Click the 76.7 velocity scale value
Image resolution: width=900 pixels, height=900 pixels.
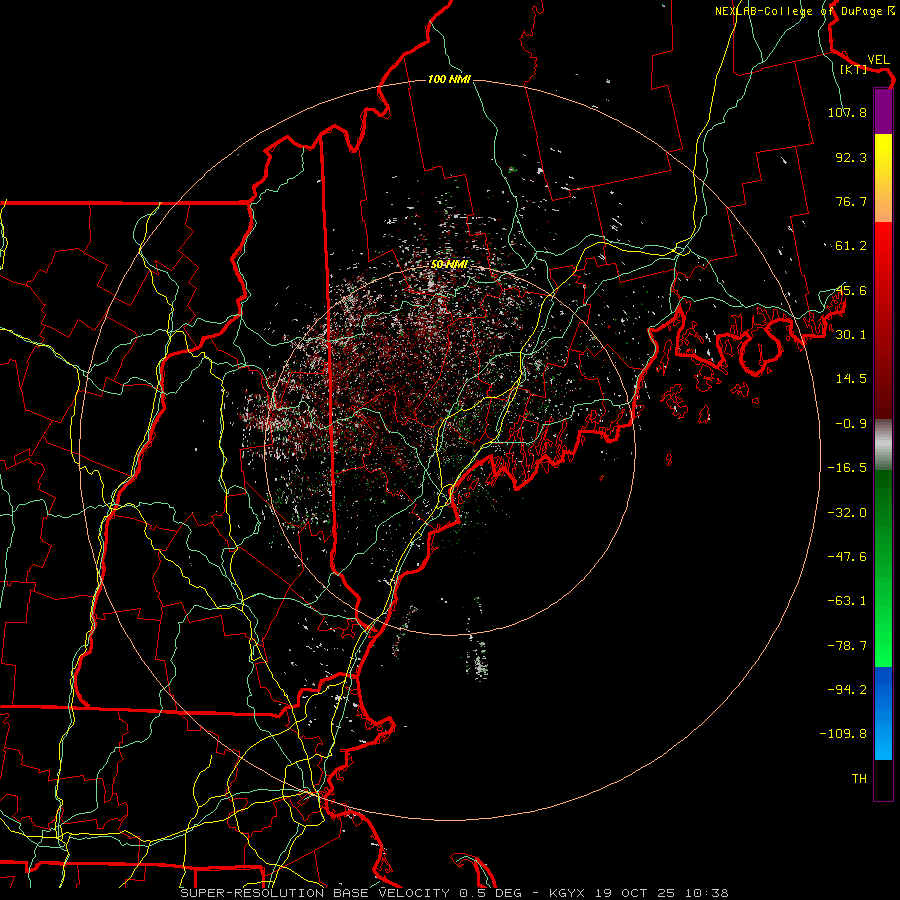tap(851, 201)
